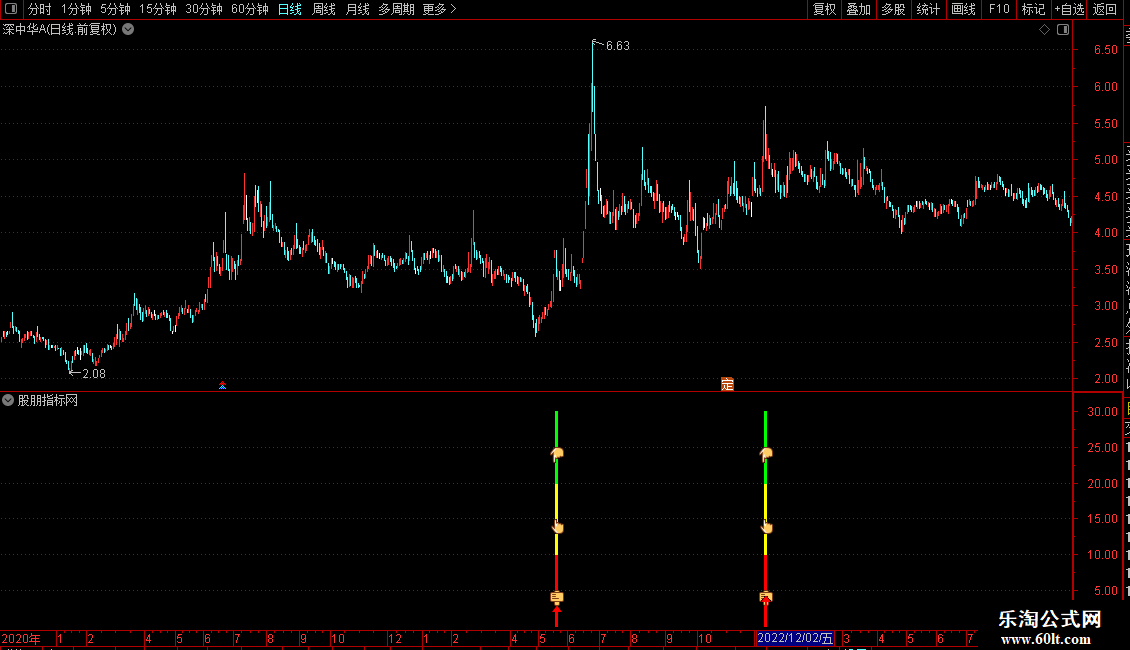This screenshot has width=1130, height=650.
Task: Click the blue-red arrow marker under price chart
Action: [x=223, y=386]
